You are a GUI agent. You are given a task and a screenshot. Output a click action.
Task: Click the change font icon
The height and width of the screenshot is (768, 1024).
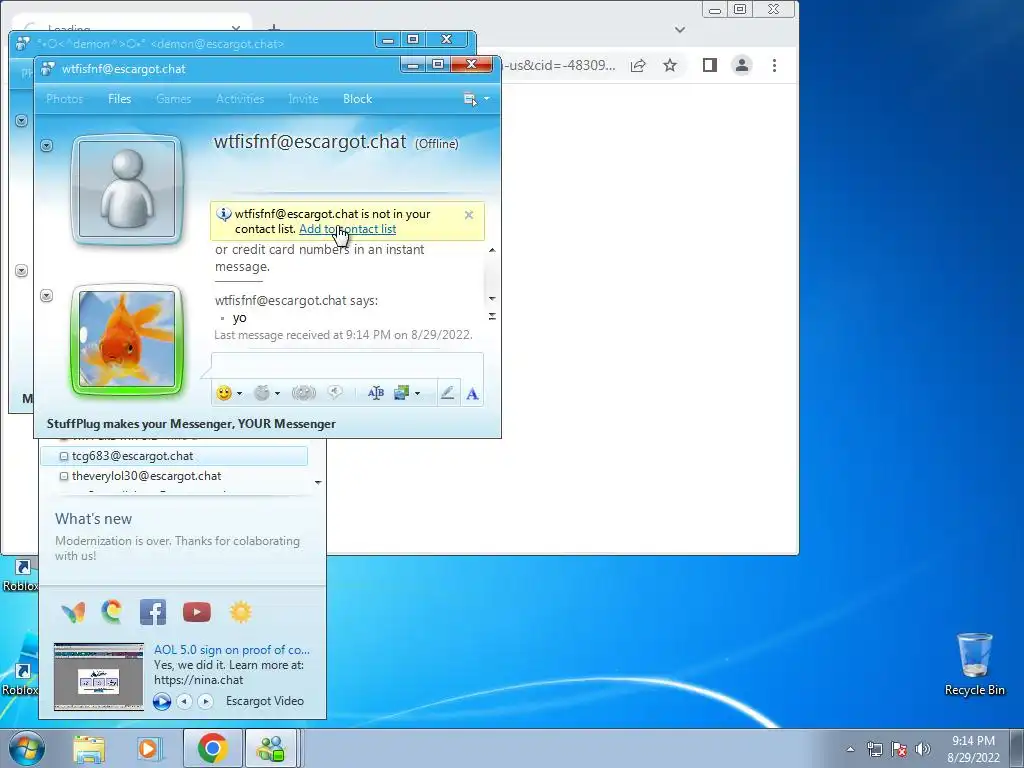pyautogui.click(x=376, y=393)
